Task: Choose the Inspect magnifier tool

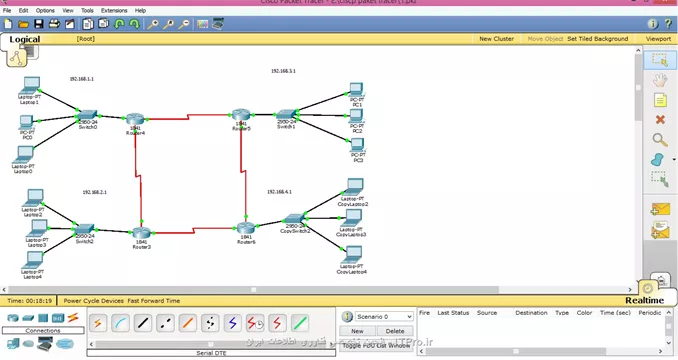Action: (x=660, y=140)
